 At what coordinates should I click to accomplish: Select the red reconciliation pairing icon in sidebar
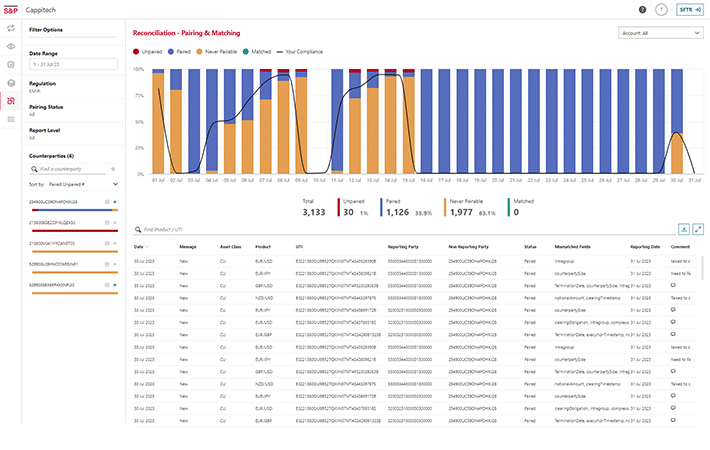pyautogui.click(x=11, y=101)
